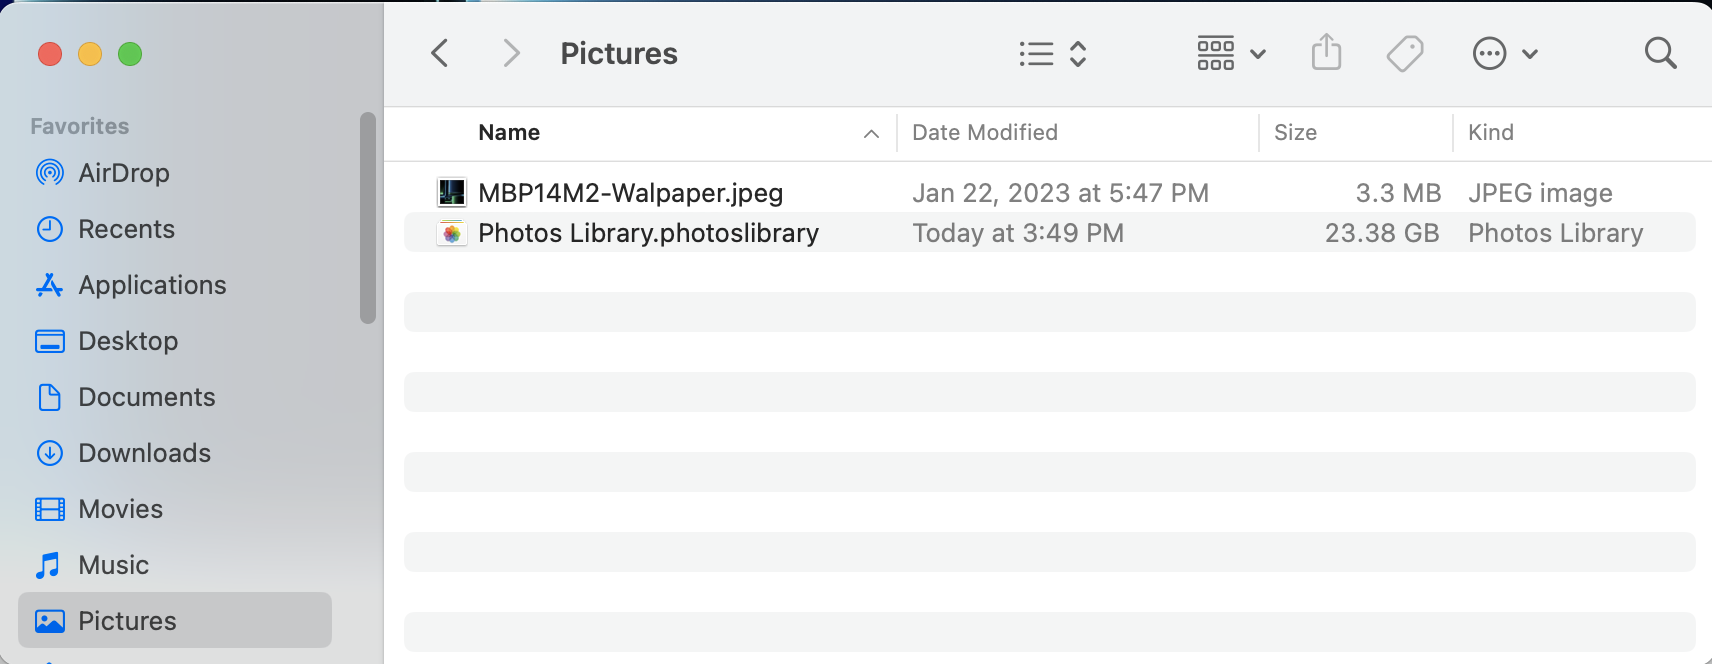Expand the group-by options dropdown
Screen dimensions: 1712x664
[1231, 53]
